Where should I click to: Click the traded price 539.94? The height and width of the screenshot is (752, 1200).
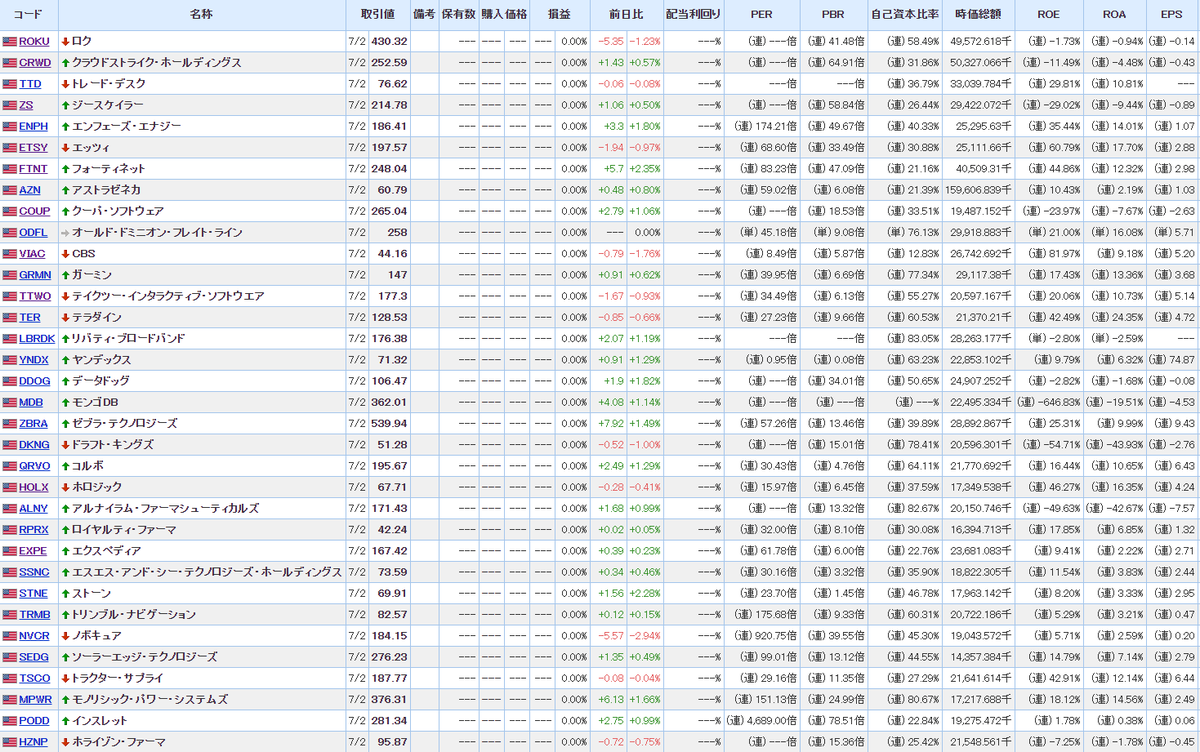click(x=389, y=423)
